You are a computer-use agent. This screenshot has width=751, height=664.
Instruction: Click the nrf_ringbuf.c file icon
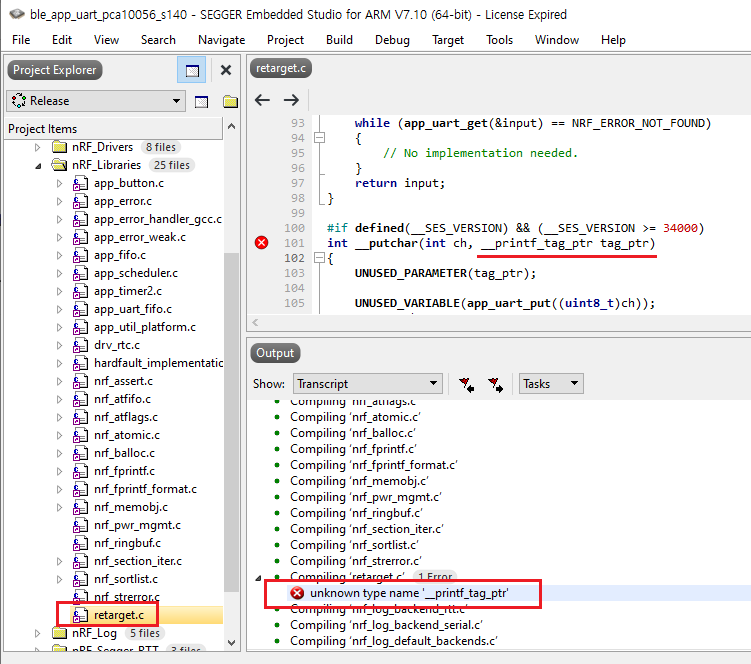pos(80,543)
